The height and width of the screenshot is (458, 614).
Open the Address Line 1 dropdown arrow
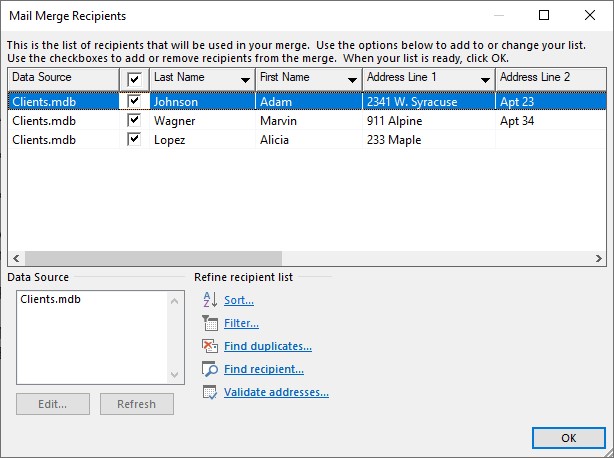tap(485, 80)
